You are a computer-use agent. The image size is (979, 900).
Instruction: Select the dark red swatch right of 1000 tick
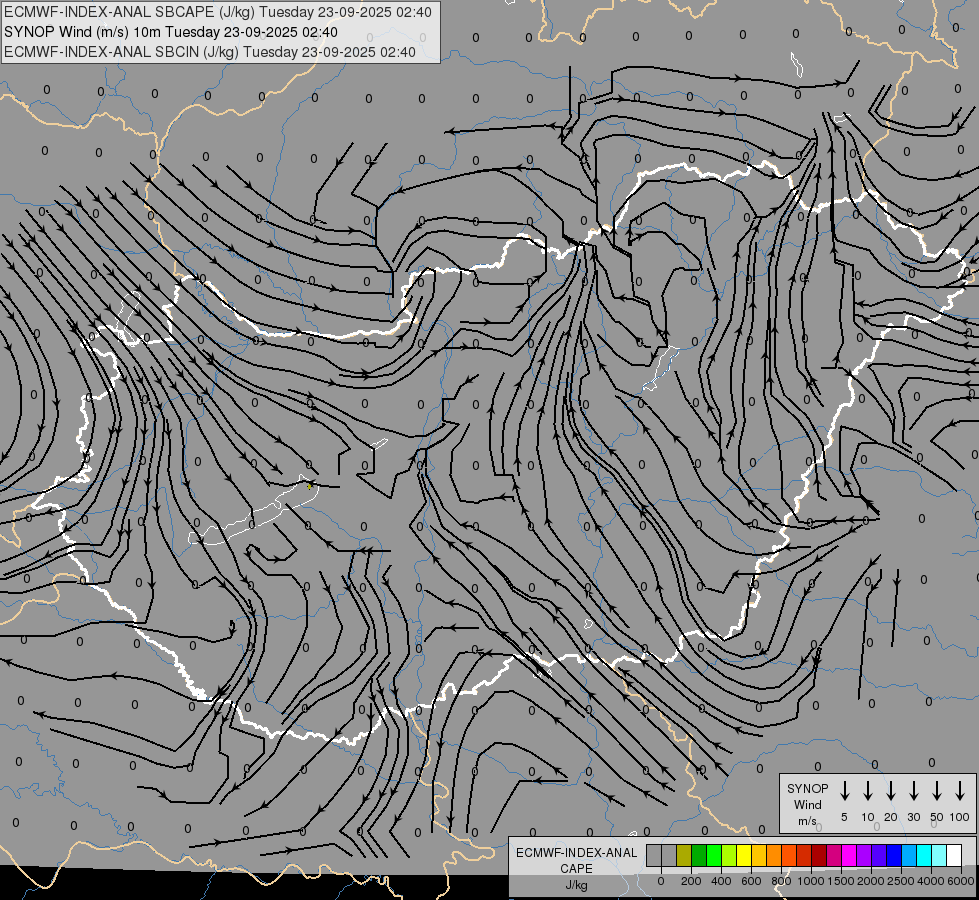point(819,856)
